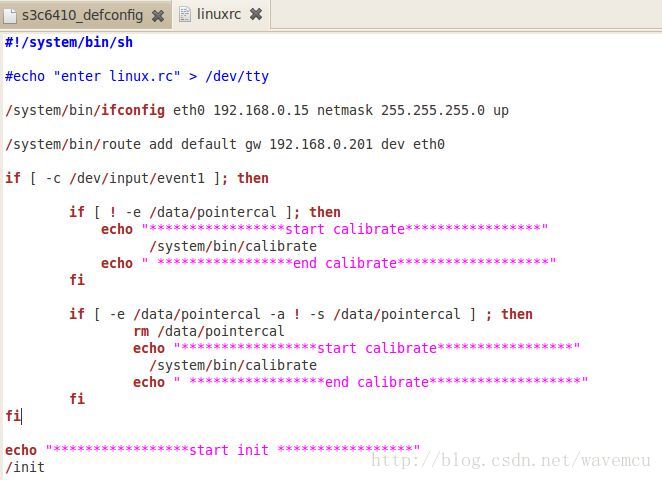The width and height of the screenshot is (662, 480).
Task: Click the gateway address 192.168.0.201
Action: pyautogui.click(x=321, y=144)
